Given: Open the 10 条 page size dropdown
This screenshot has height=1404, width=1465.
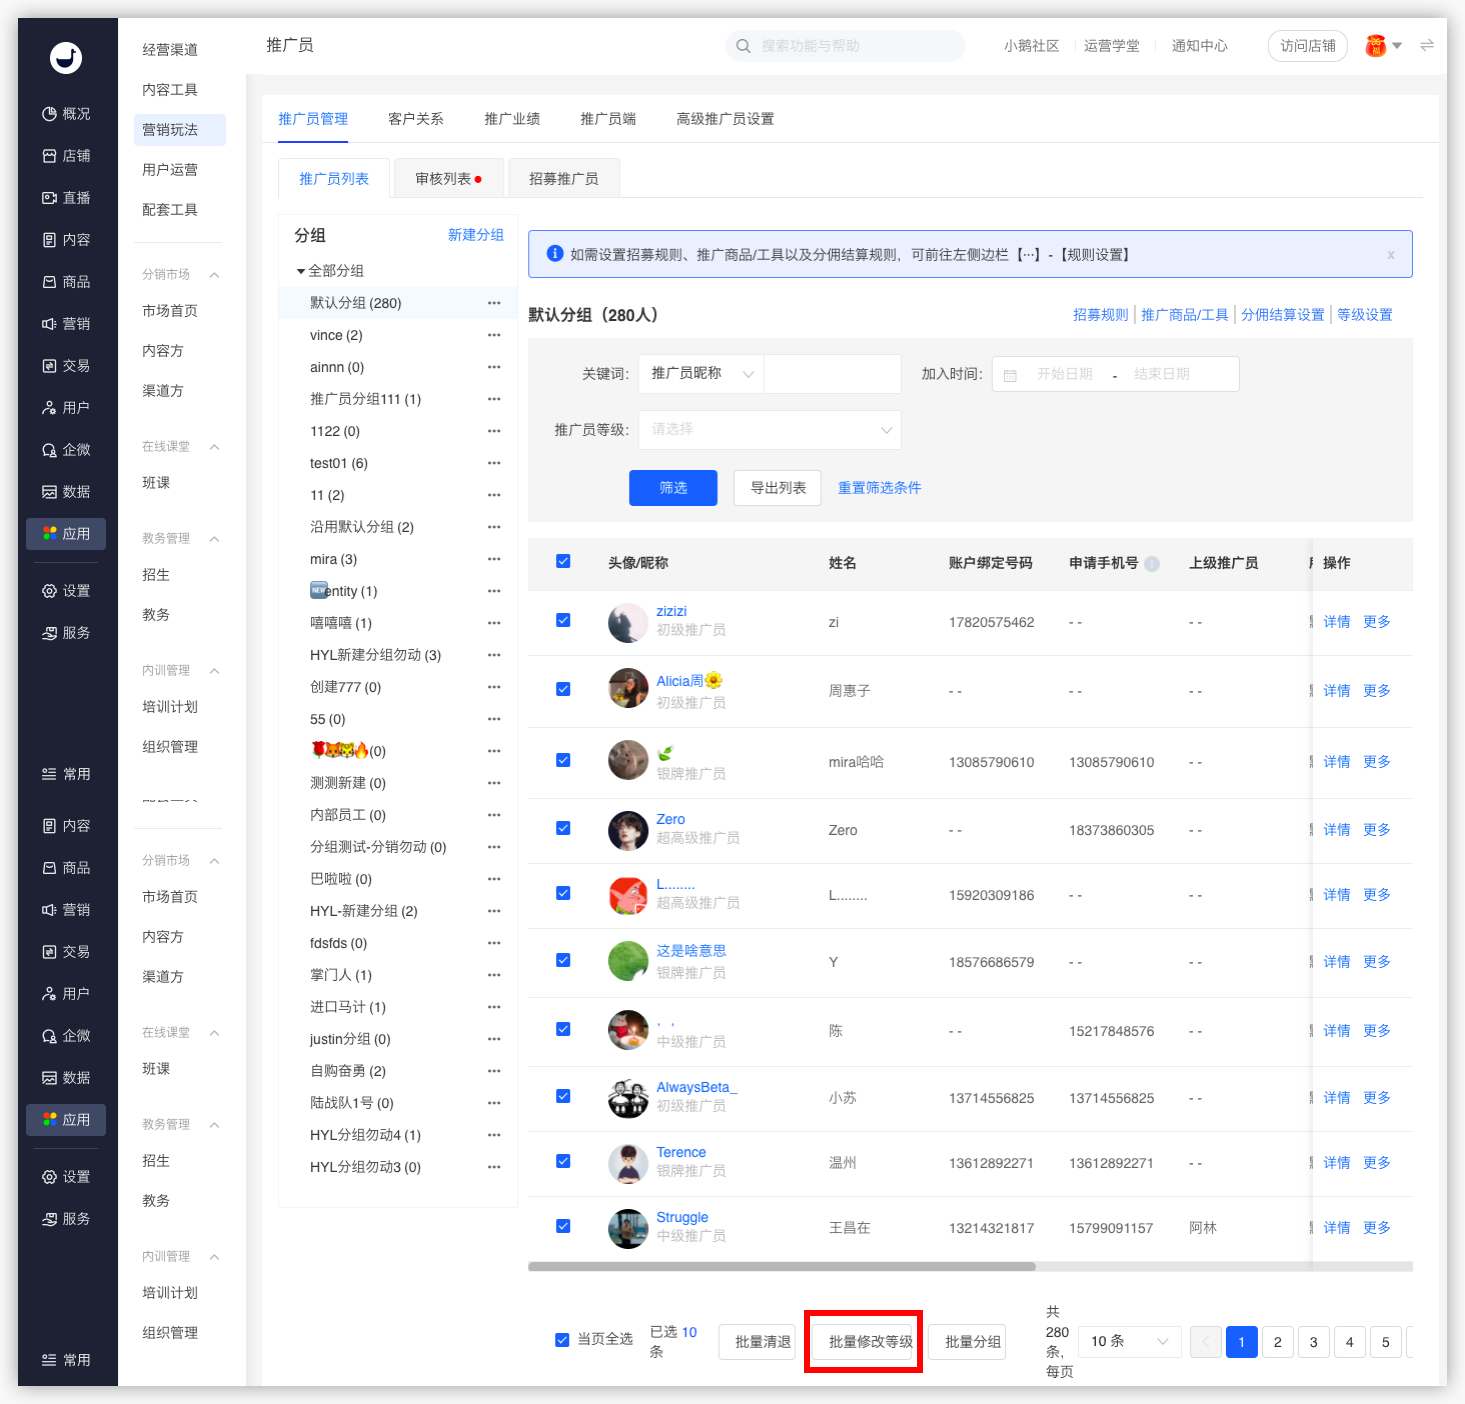Looking at the screenshot, I should click(1129, 1341).
